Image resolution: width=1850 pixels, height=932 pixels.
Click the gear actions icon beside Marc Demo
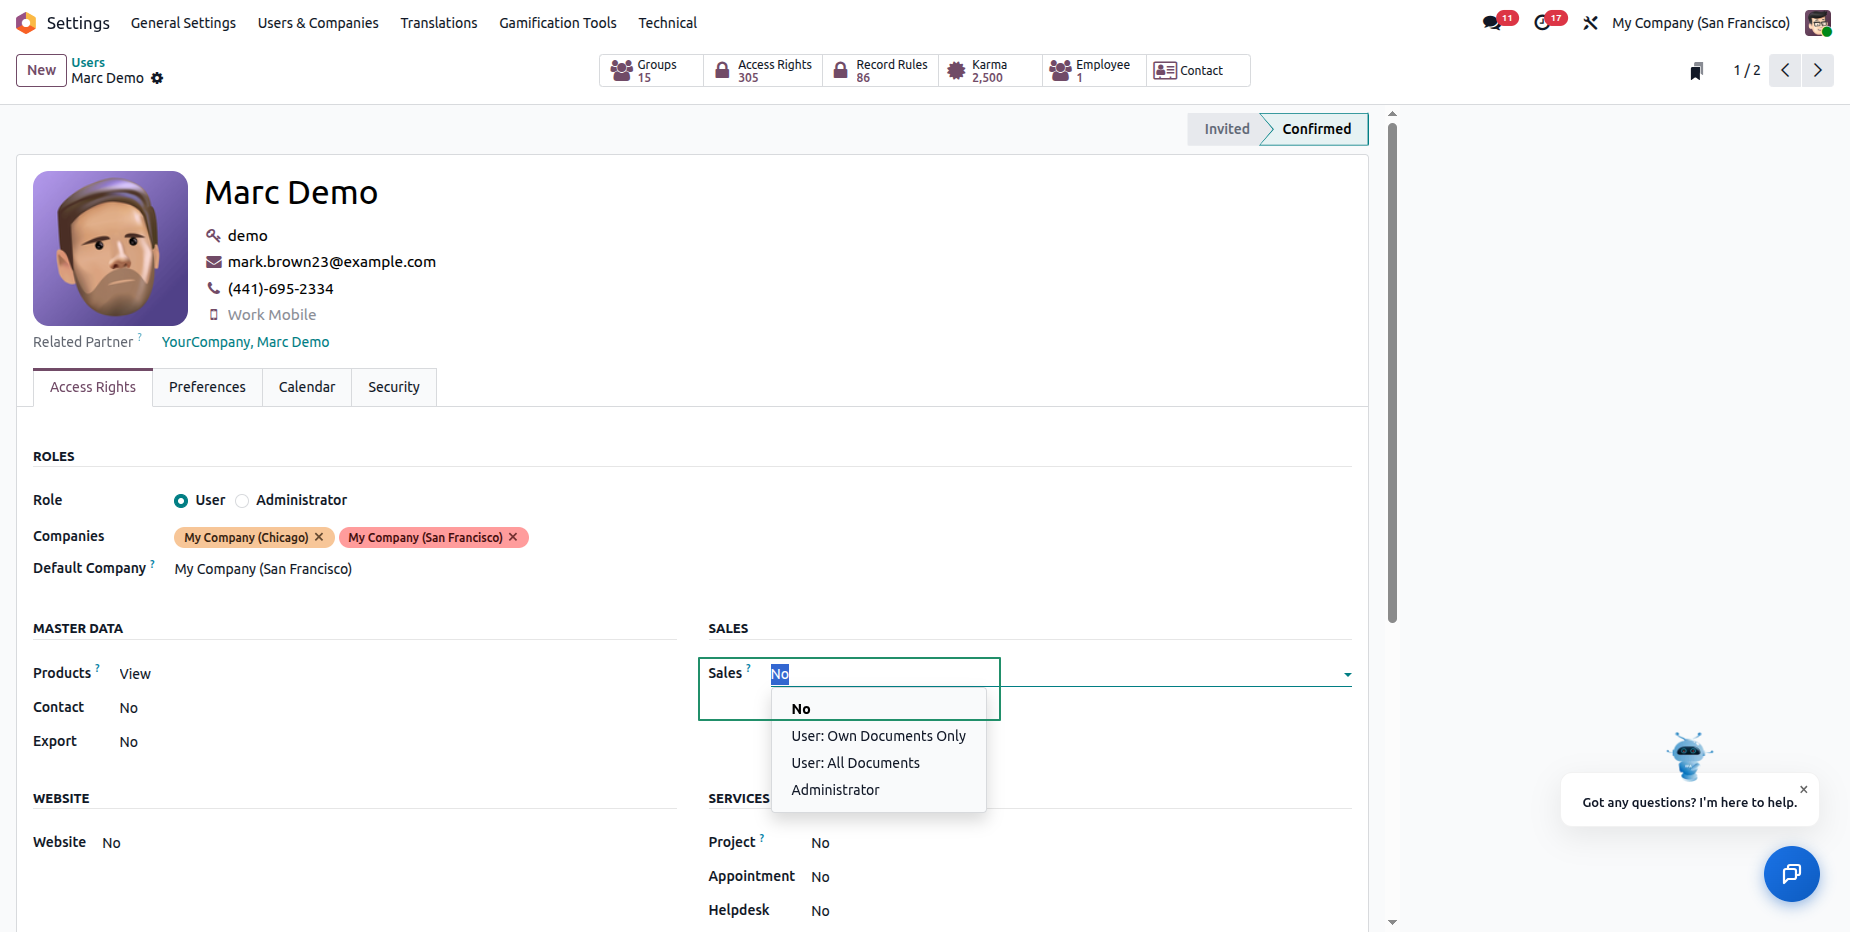[x=157, y=78]
